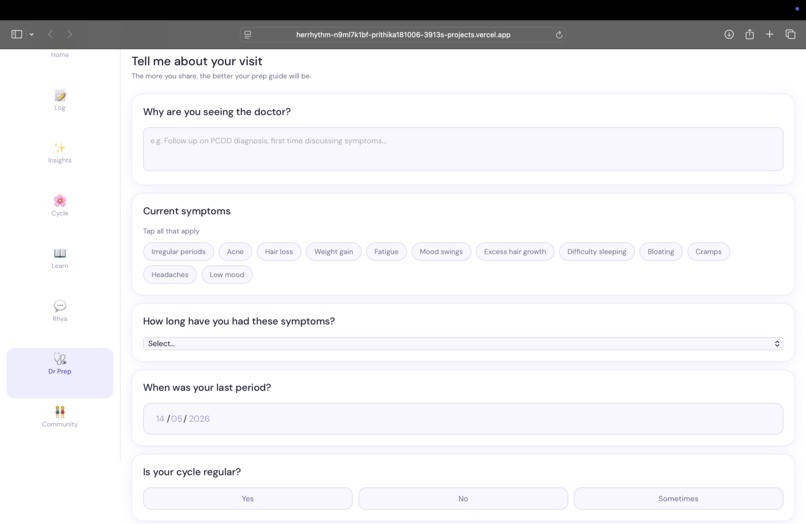Select the Dr Prep stethoscope icon
The height and width of the screenshot is (524, 806).
[x=60, y=358]
